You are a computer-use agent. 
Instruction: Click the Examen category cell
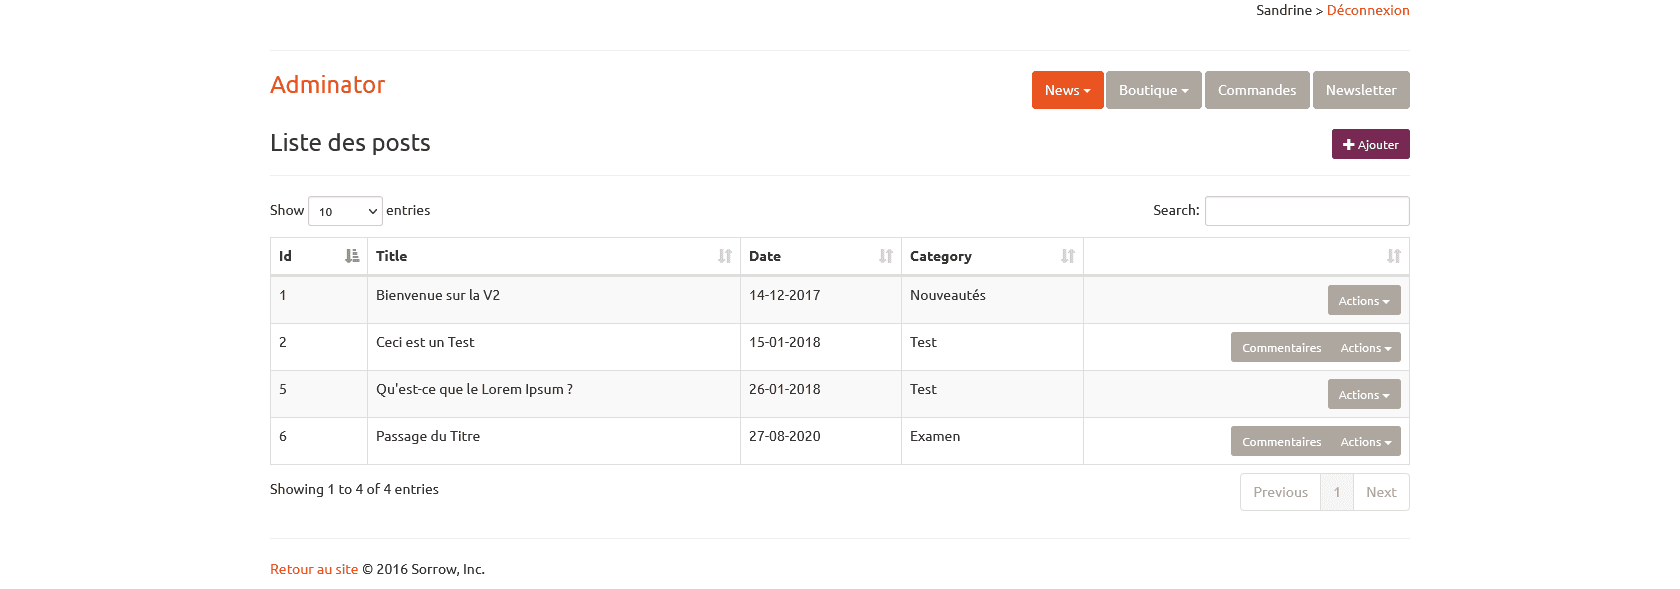point(992,441)
